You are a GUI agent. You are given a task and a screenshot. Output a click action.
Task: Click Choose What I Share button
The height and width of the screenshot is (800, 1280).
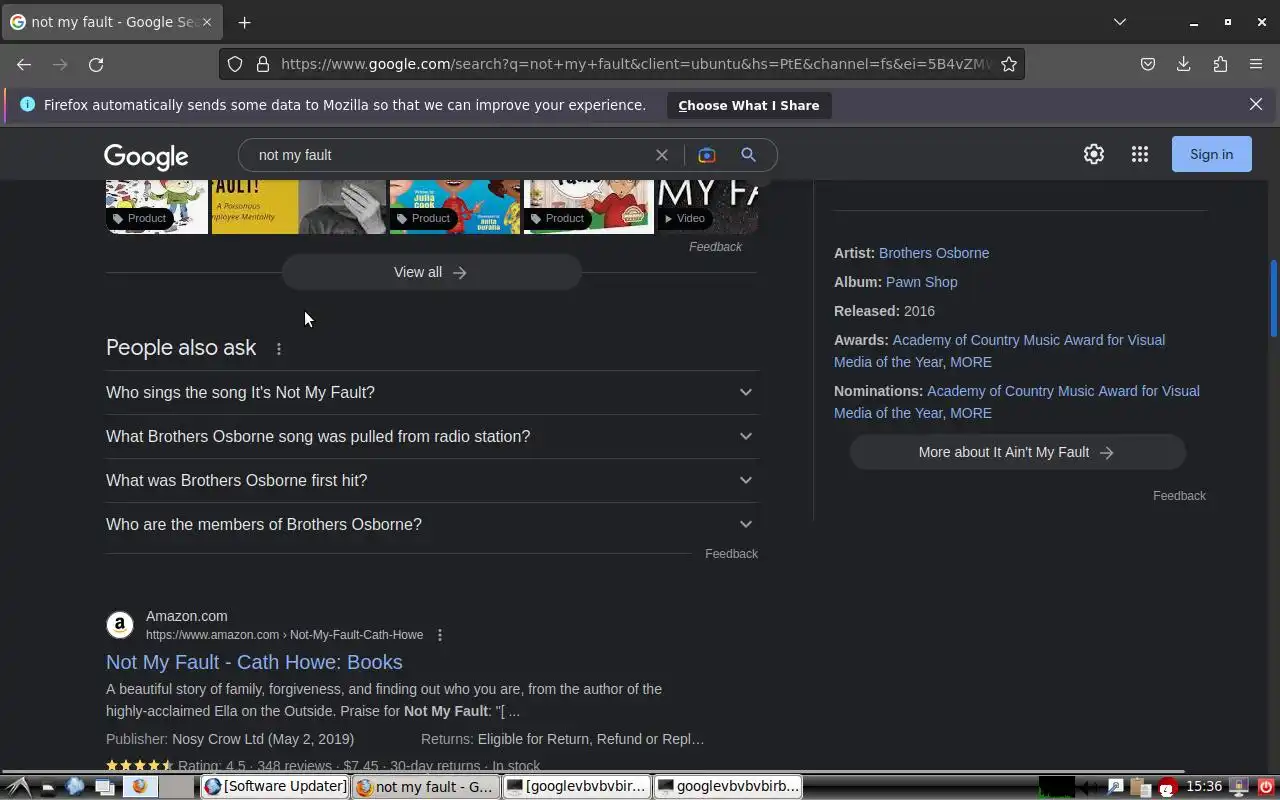749,105
